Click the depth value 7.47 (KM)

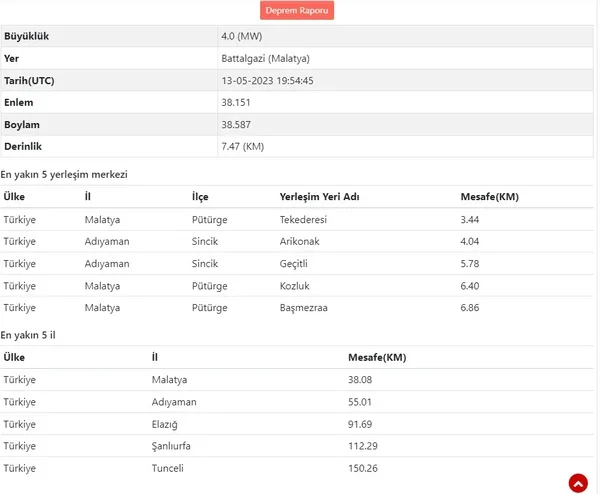243,147
